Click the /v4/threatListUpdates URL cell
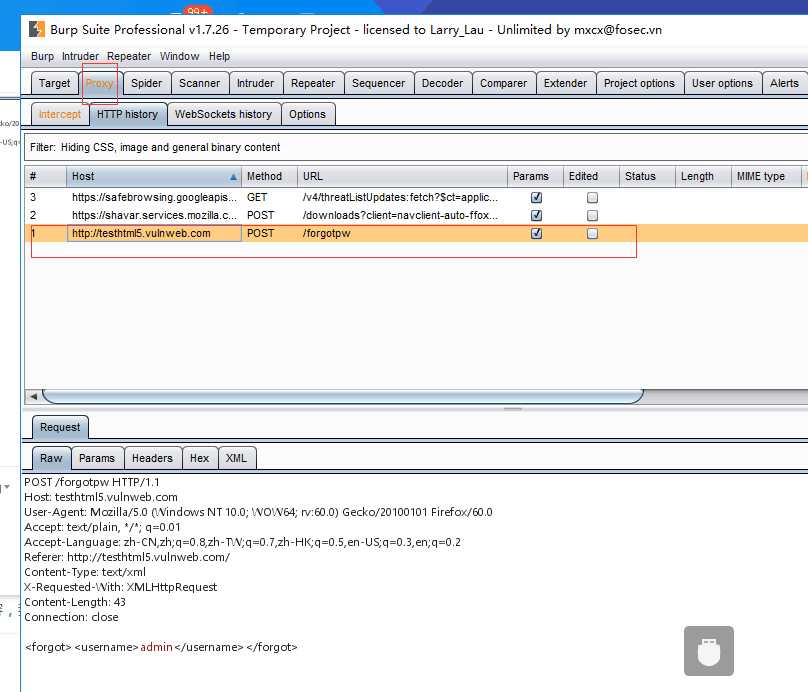 tap(400, 197)
